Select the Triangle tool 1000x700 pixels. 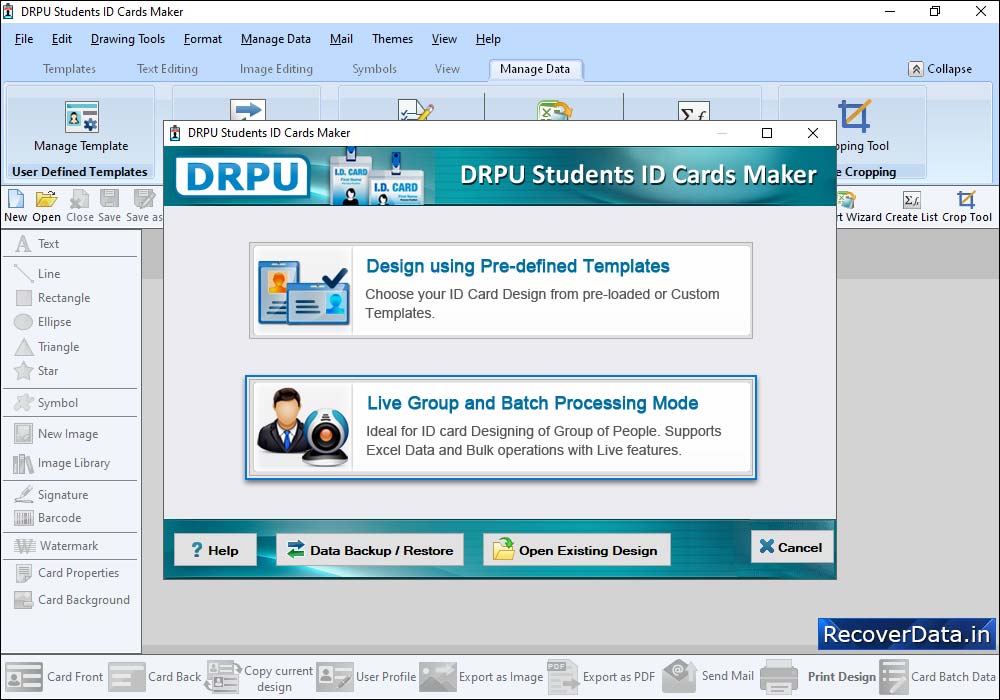(x=47, y=347)
